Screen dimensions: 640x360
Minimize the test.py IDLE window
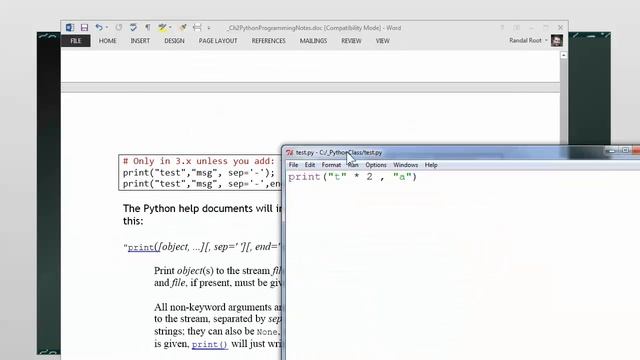pyautogui.click(x=611, y=151)
